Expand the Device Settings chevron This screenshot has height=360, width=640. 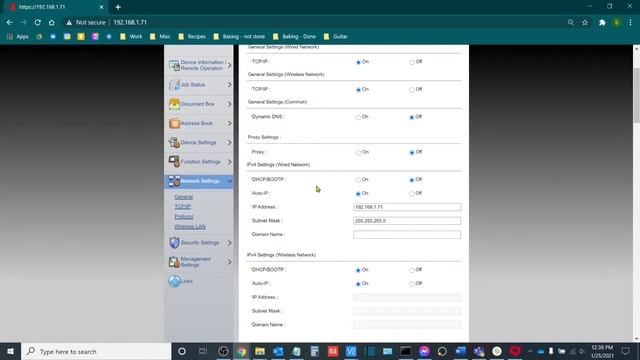229,142
